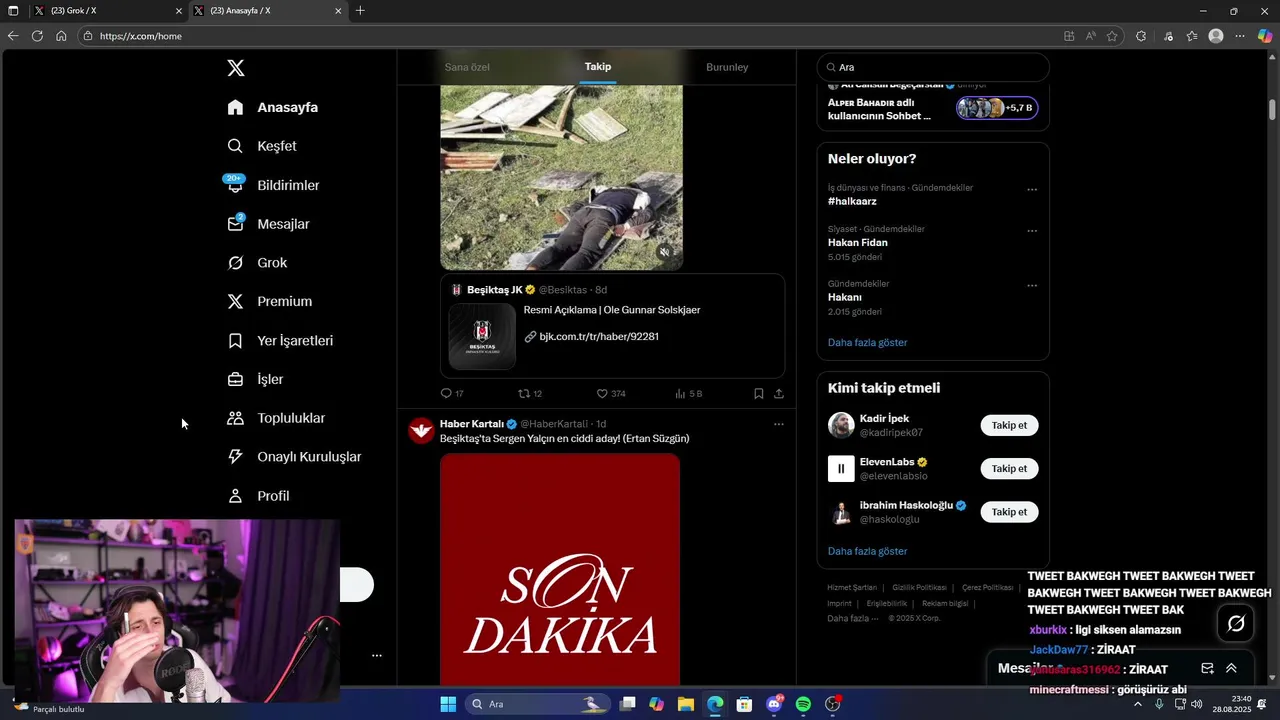
Task: Follow Kadir İpek with Takip et
Action: click(1009, 425)
